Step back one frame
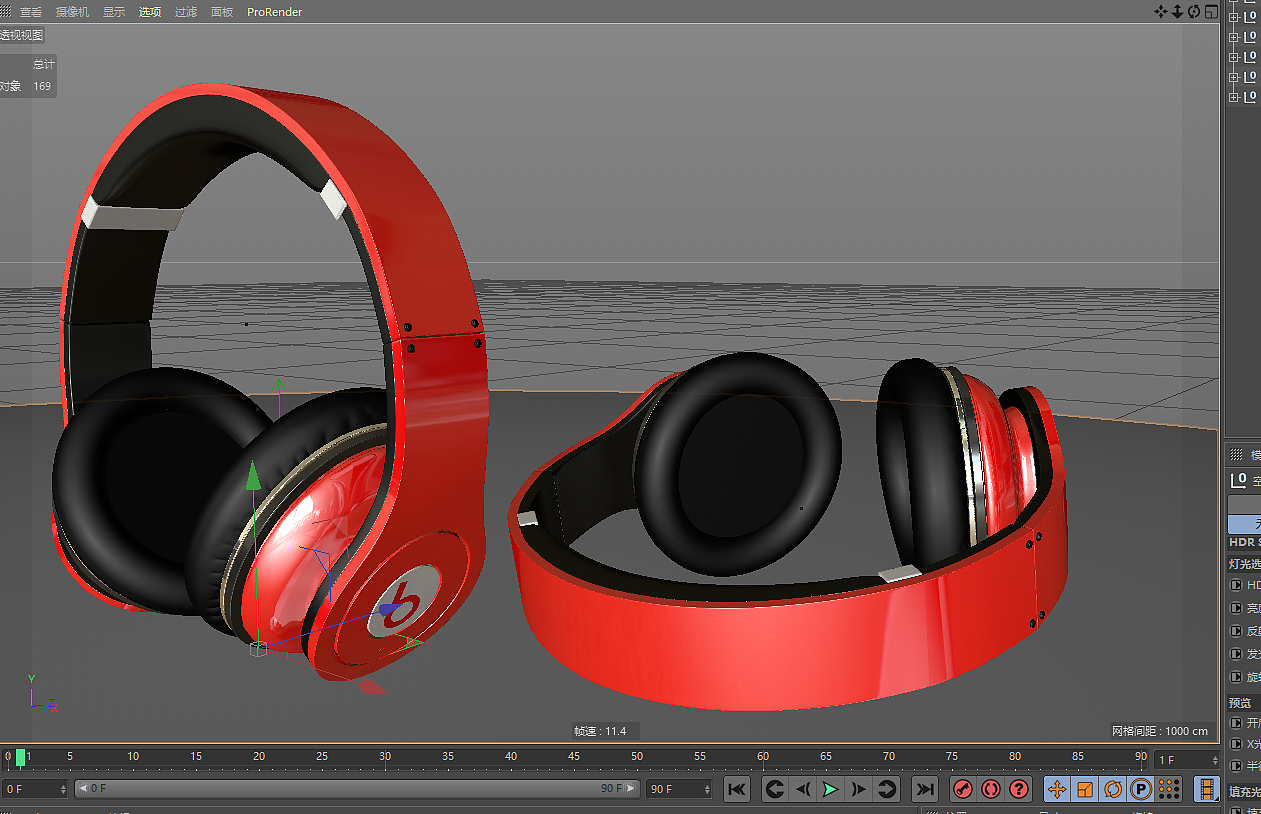The image size is (1261, 814). (802, 789)
